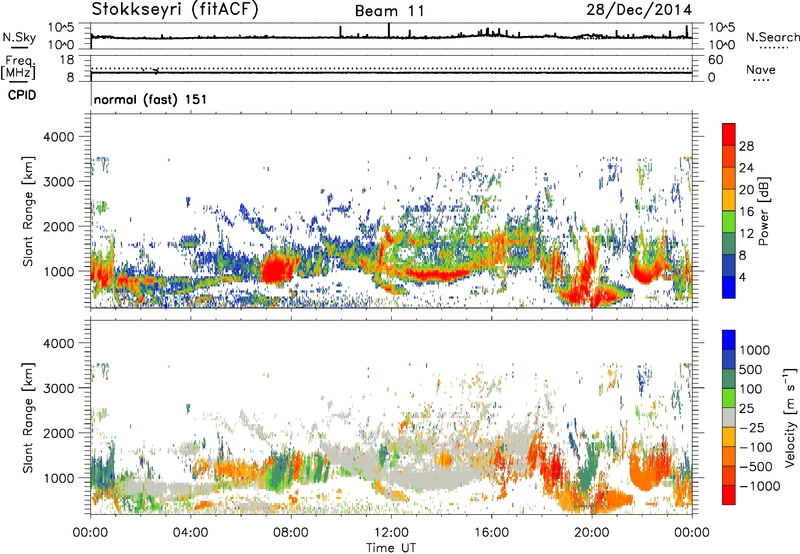The image size is (800, 554).
Task: Click the blue top segment of Velocity color bar
Action: [x=729, y=340]
